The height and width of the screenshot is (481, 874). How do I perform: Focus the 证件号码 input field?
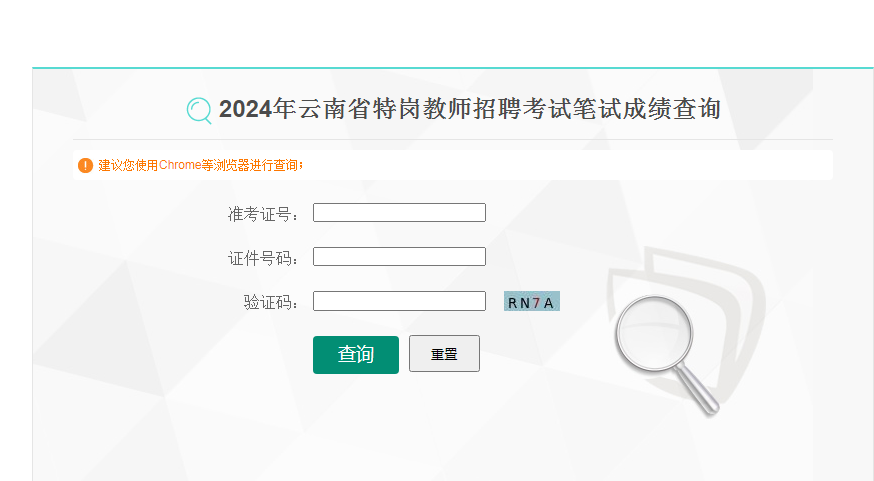tap(399, 257)
